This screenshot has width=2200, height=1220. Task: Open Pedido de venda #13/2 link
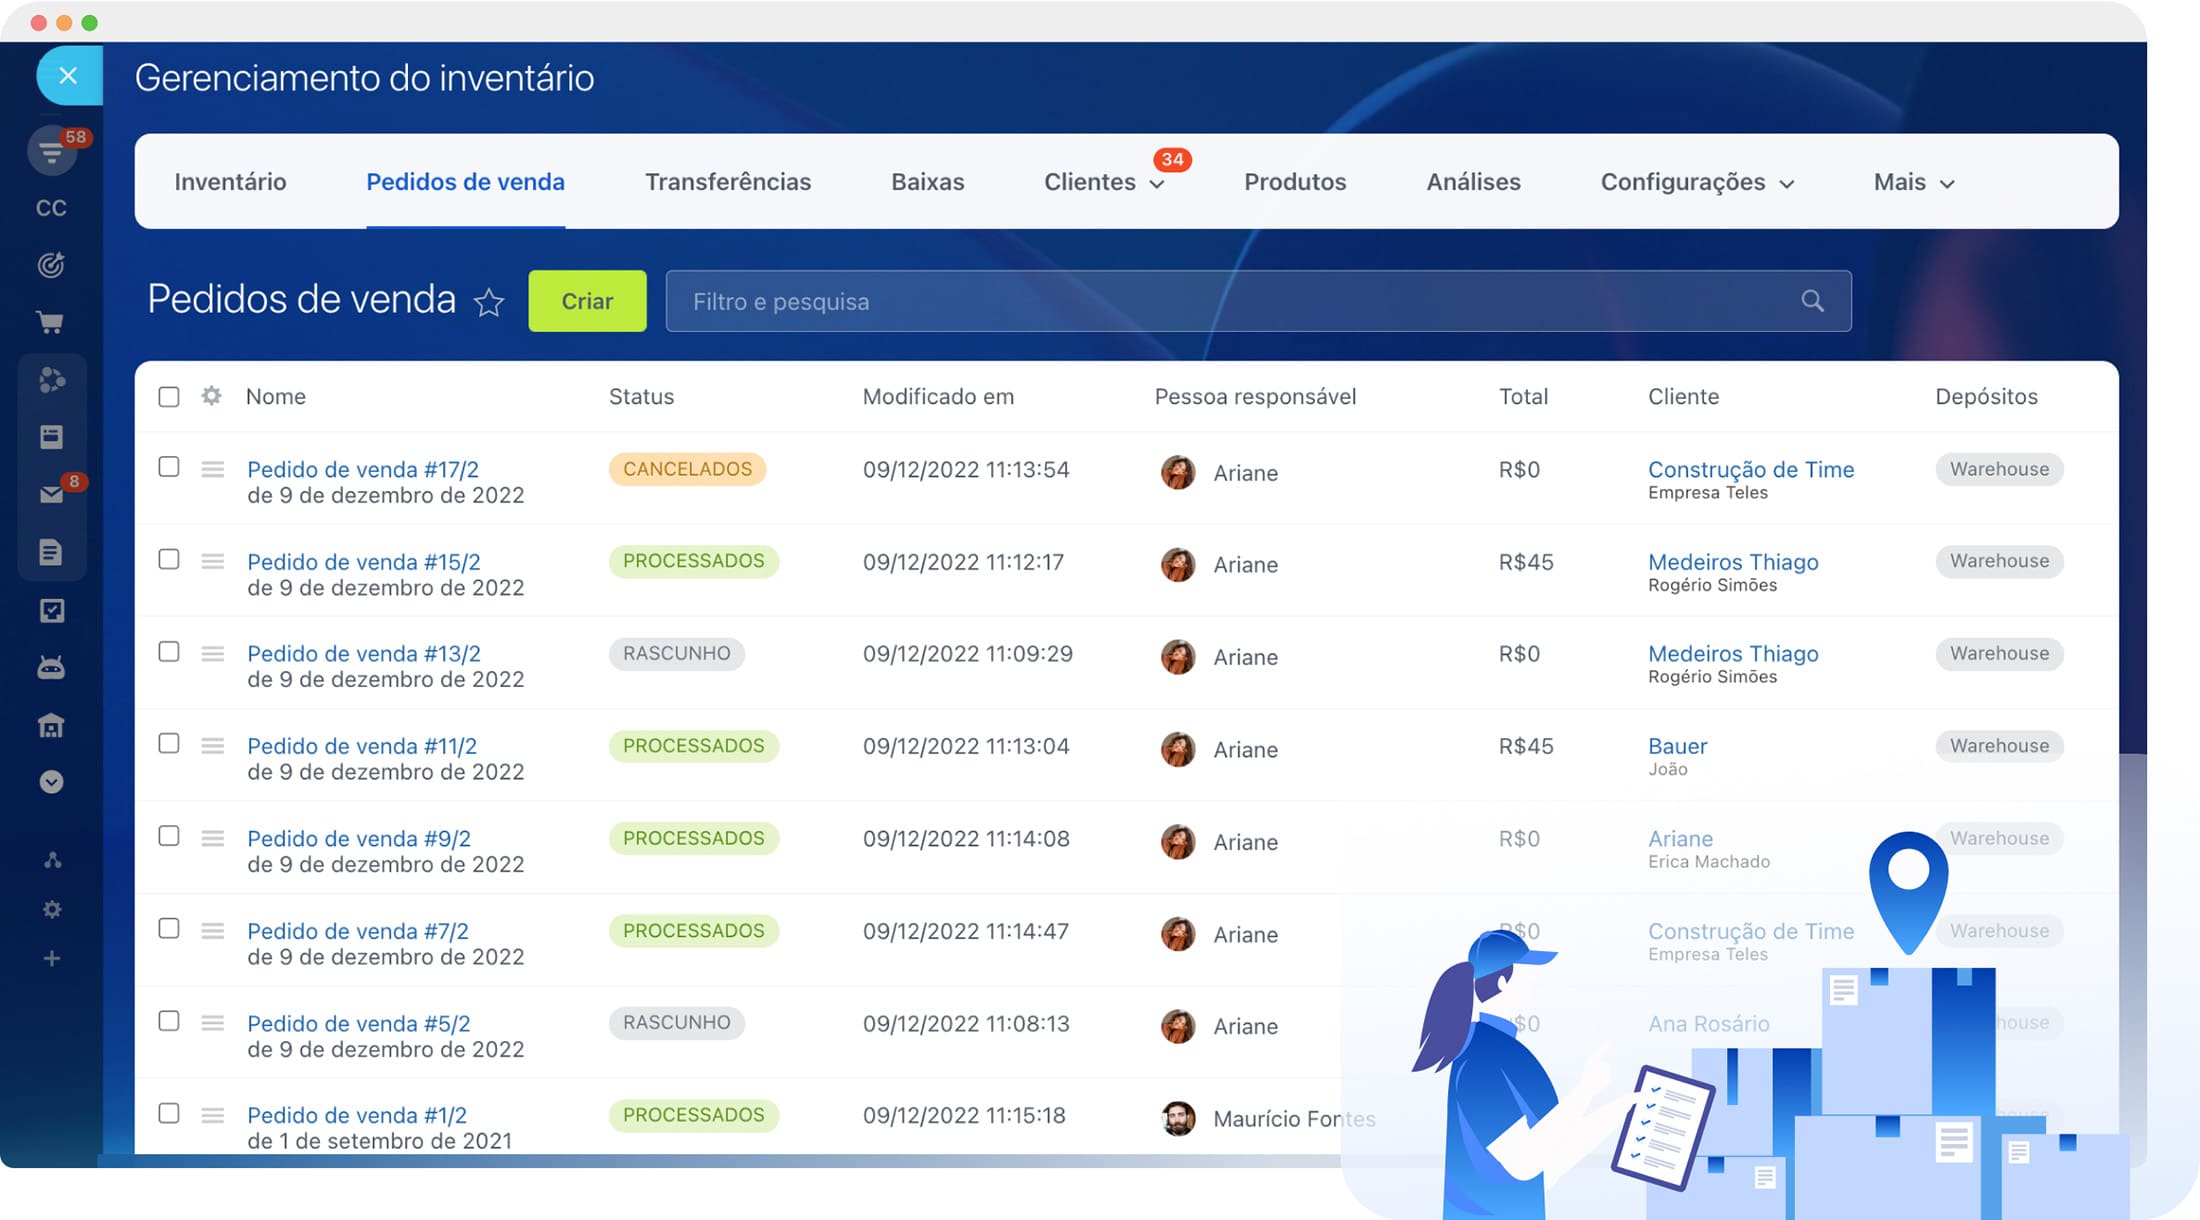(363, 654)
